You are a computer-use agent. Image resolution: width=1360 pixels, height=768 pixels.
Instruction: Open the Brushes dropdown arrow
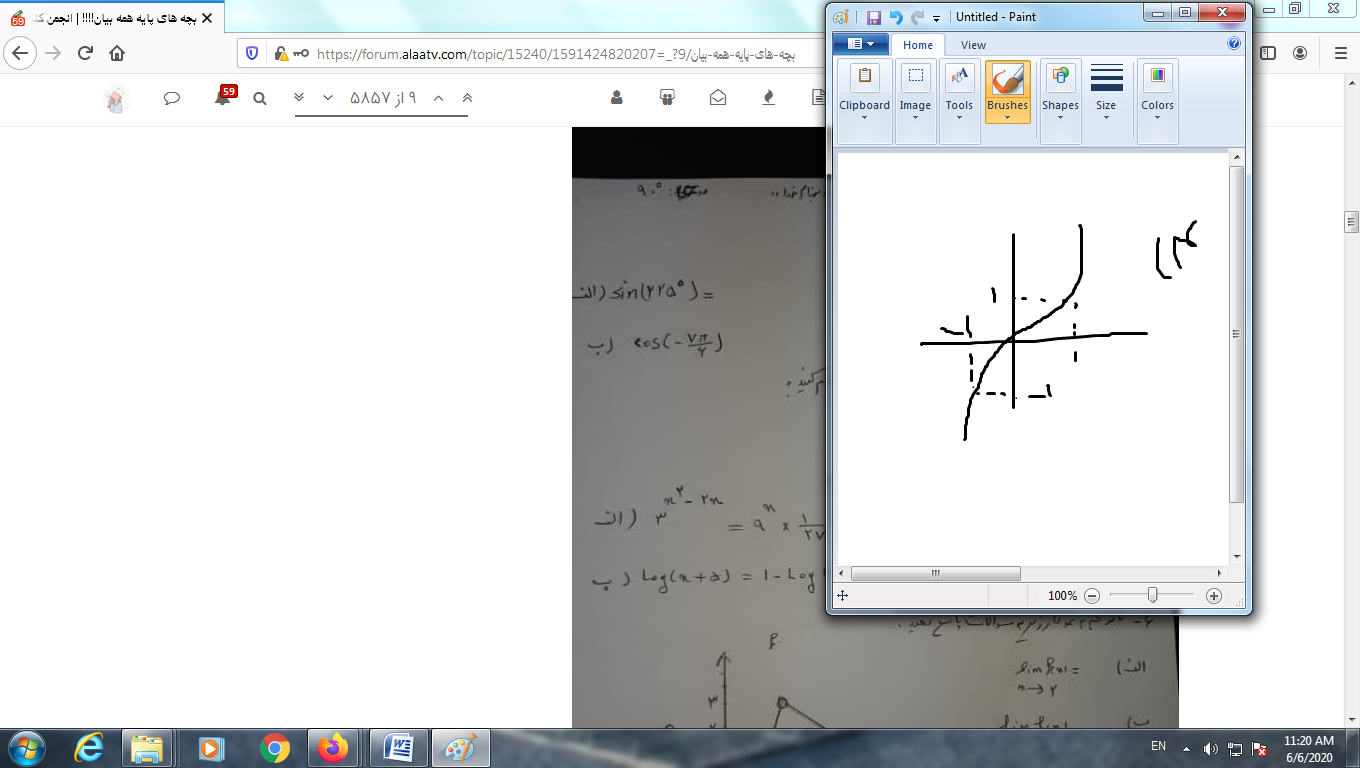coord(1007,117)
